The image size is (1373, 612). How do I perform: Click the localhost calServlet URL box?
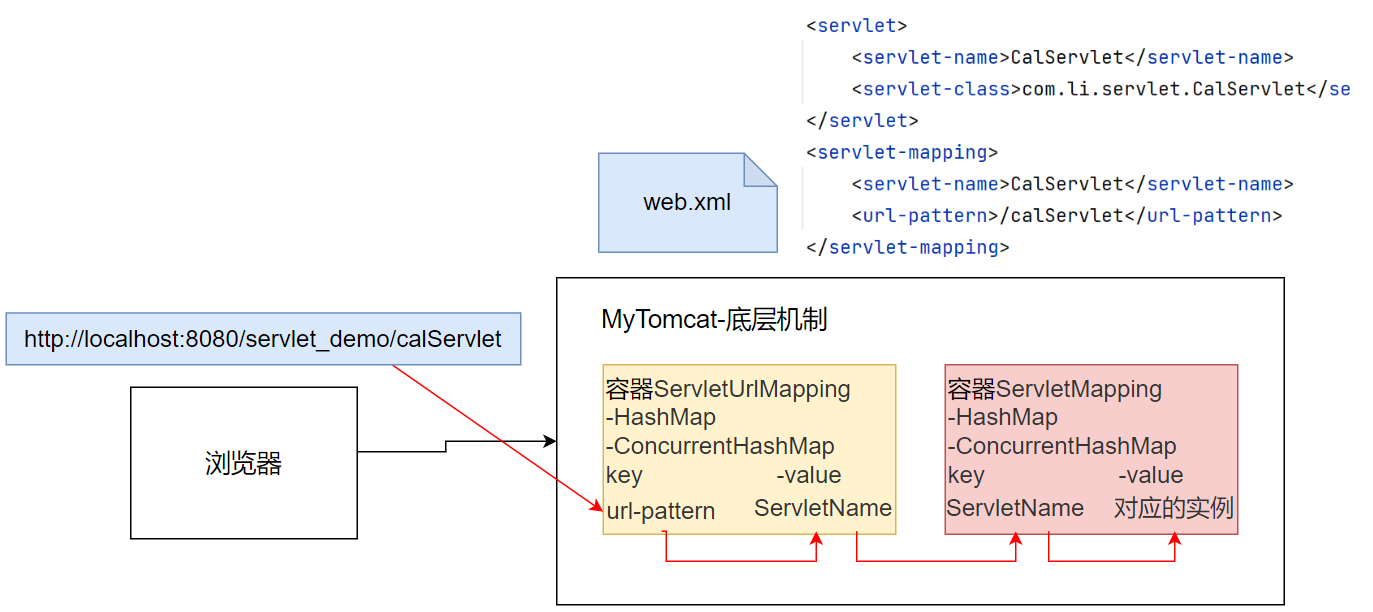click(x=263, y=339)
